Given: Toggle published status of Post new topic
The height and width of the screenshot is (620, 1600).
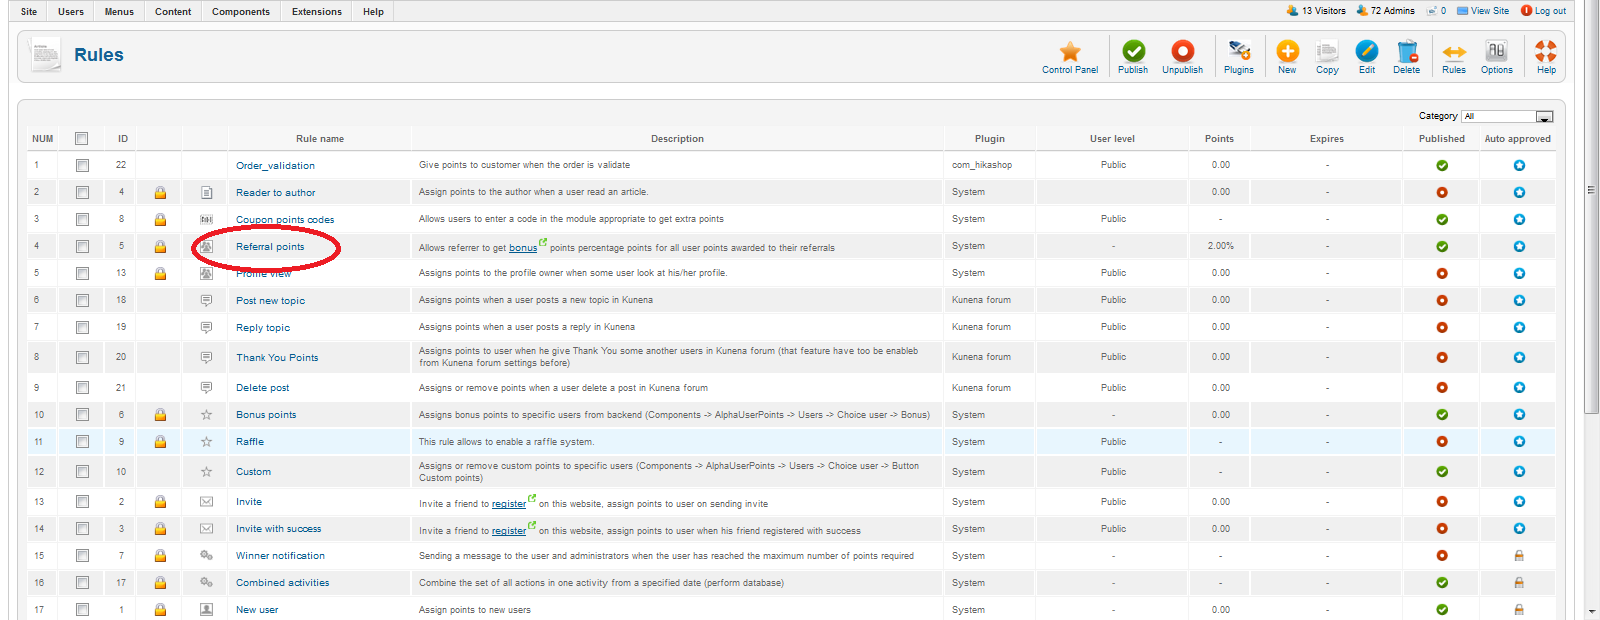Looking at the screenshot, I should click(1442, 300).
